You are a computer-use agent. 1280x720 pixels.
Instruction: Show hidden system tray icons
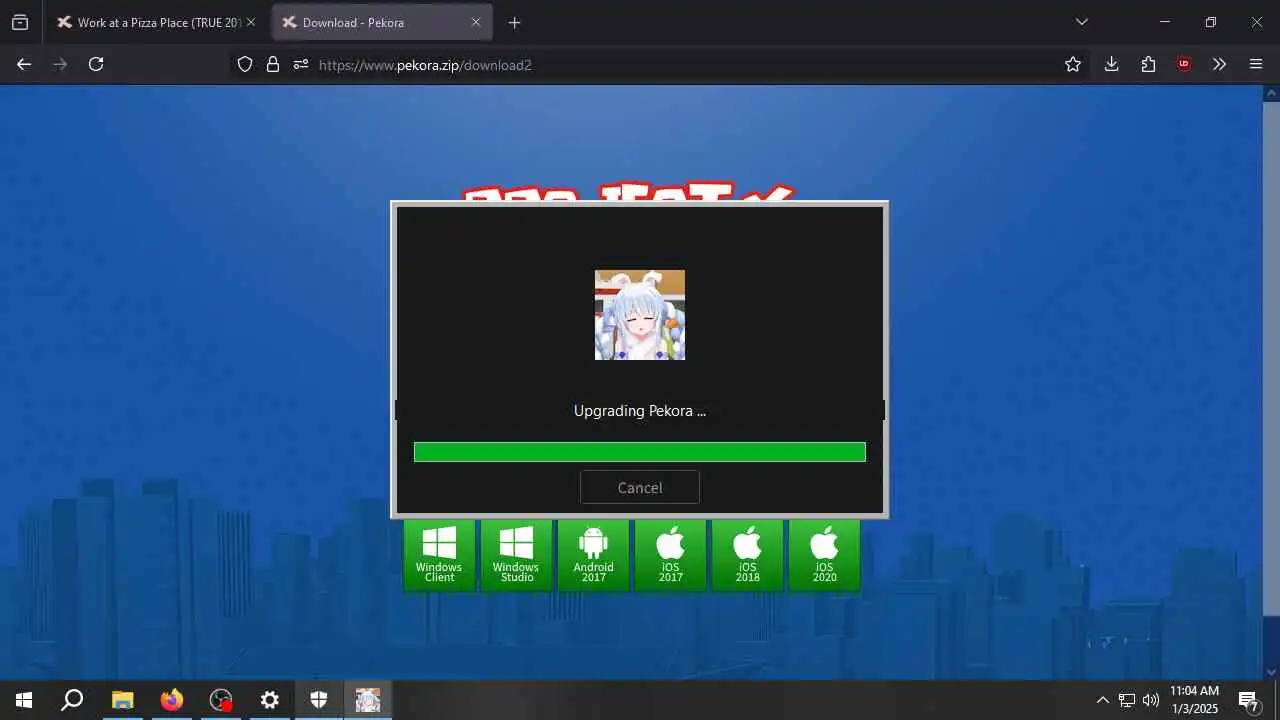tap(1103, 700)
